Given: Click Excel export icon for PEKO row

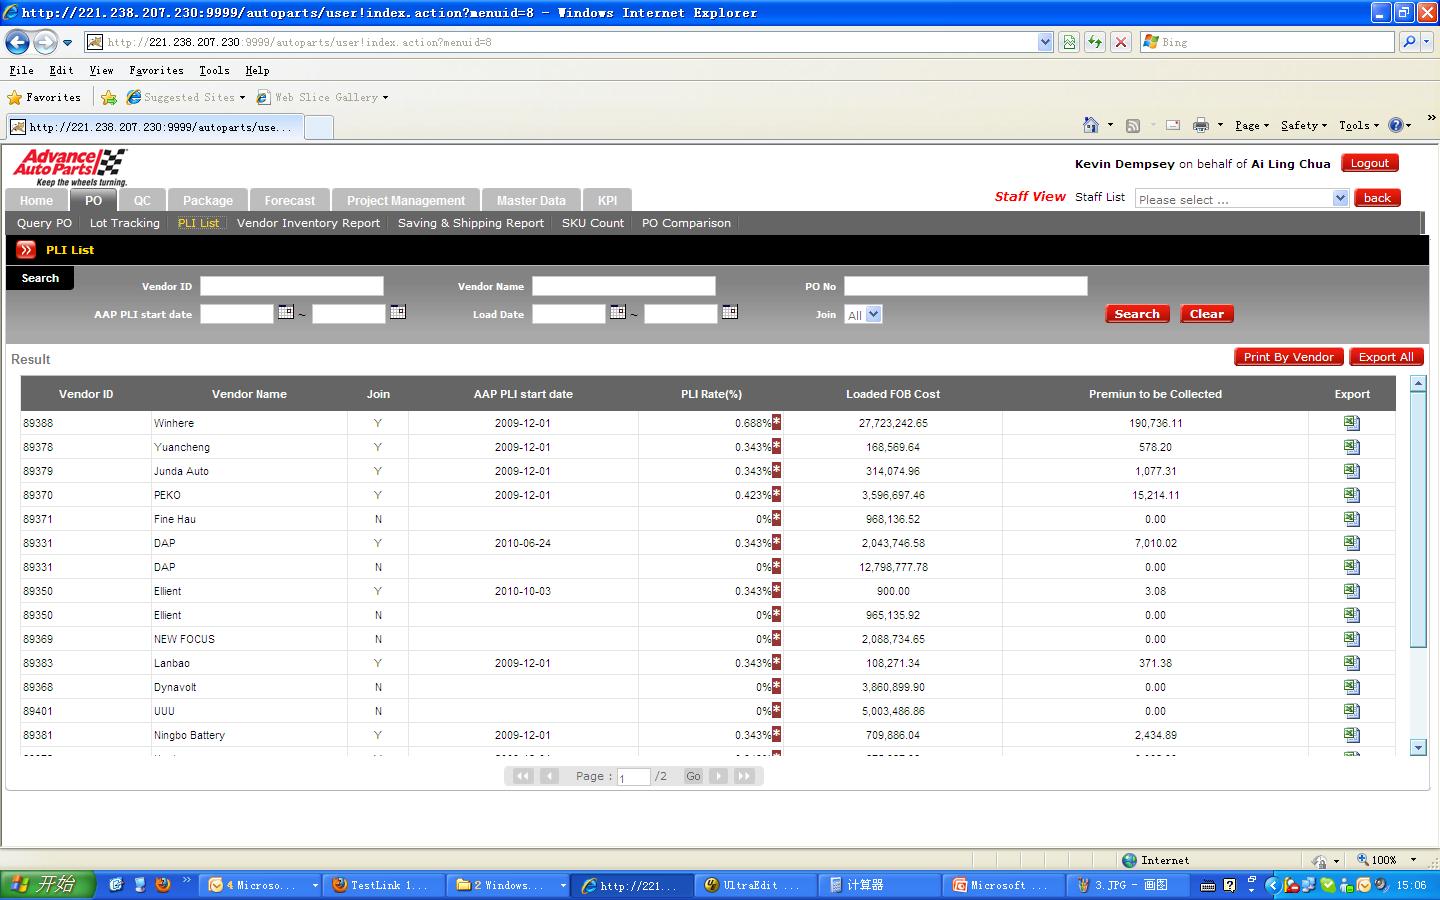Looking at the screenshot, I should pyautogui.click(x=1351, y=495).
